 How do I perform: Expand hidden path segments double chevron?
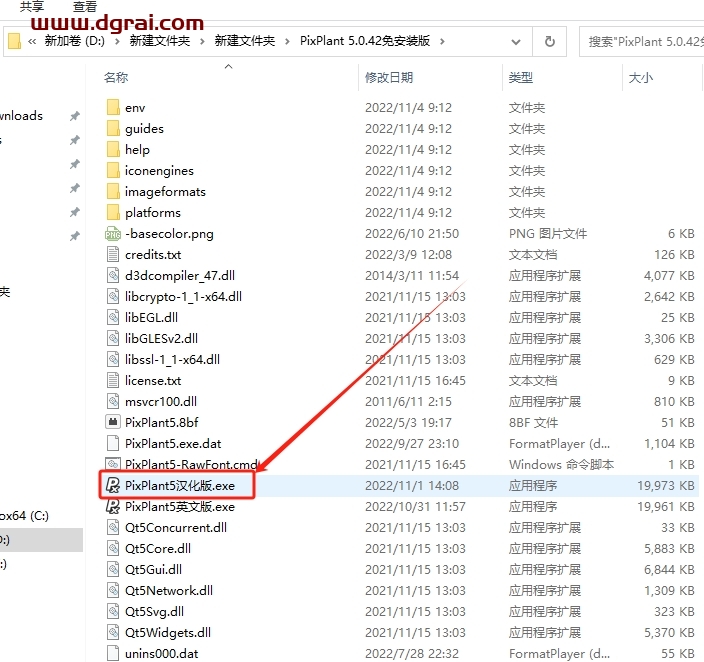(x=32, y=42)
